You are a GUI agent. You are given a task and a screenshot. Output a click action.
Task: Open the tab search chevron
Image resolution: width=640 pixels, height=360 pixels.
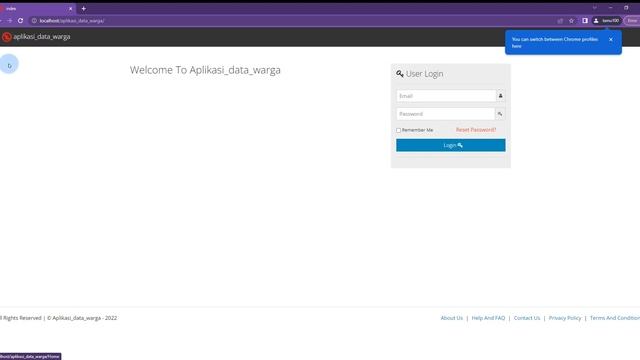[595, 8]
